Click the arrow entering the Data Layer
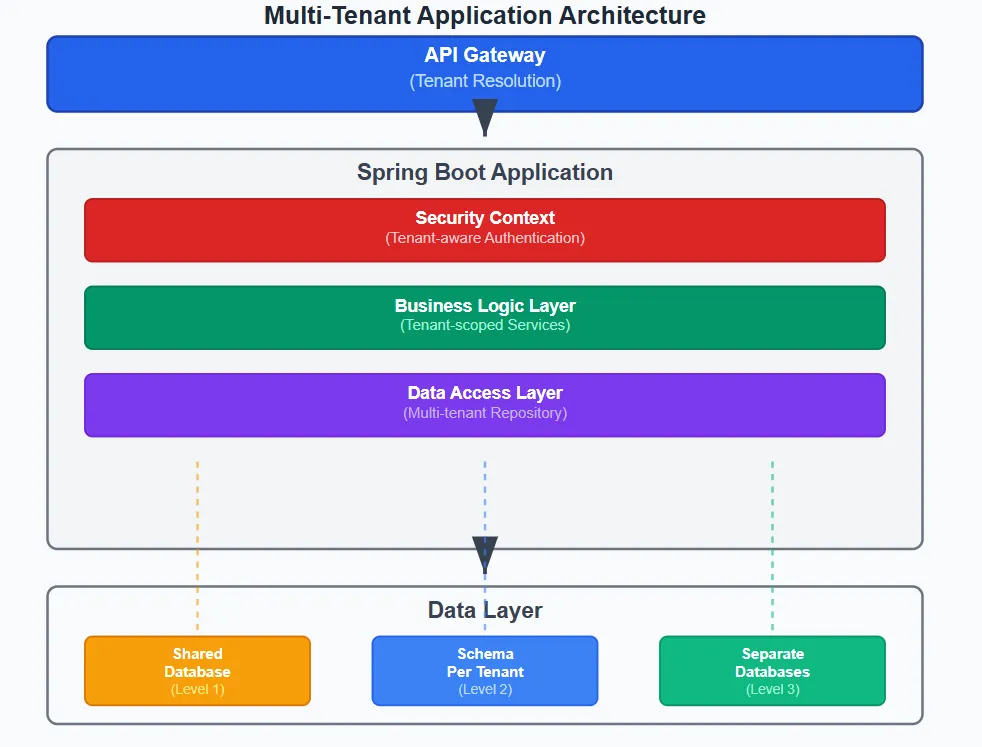982x747 pixels. tap(484, 550)
